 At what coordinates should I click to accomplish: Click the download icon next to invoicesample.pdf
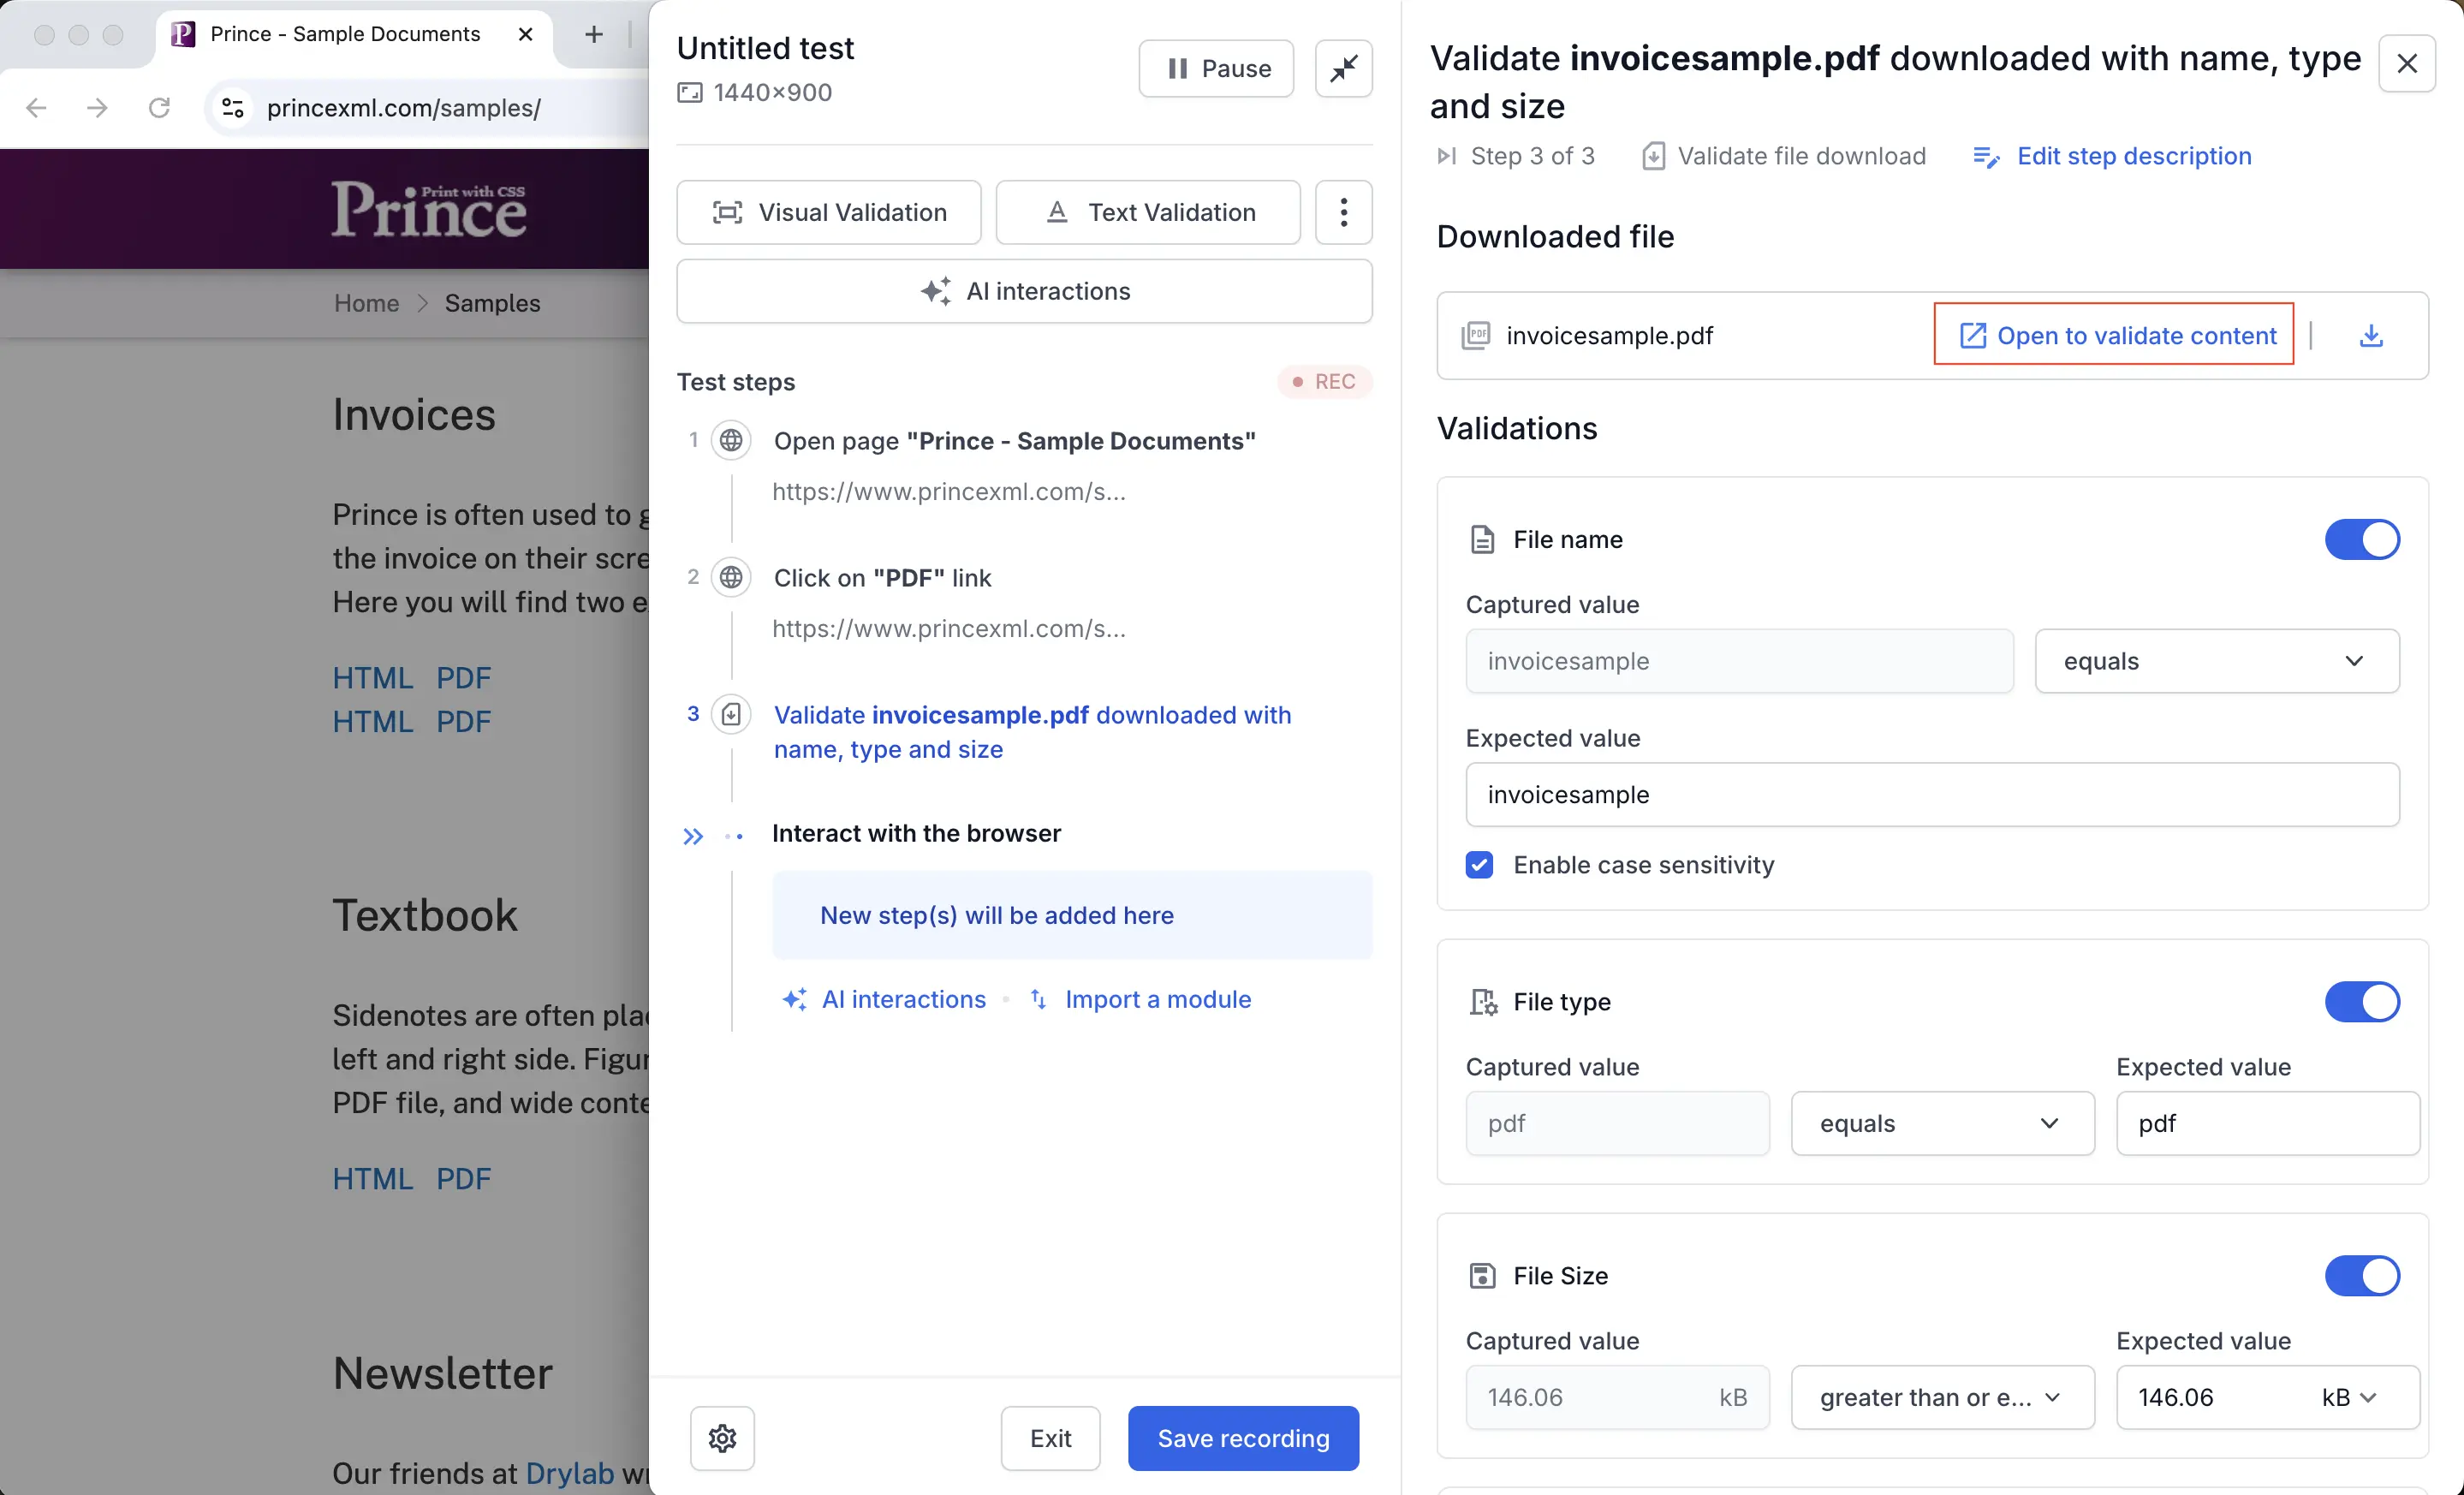(2370, 336)
